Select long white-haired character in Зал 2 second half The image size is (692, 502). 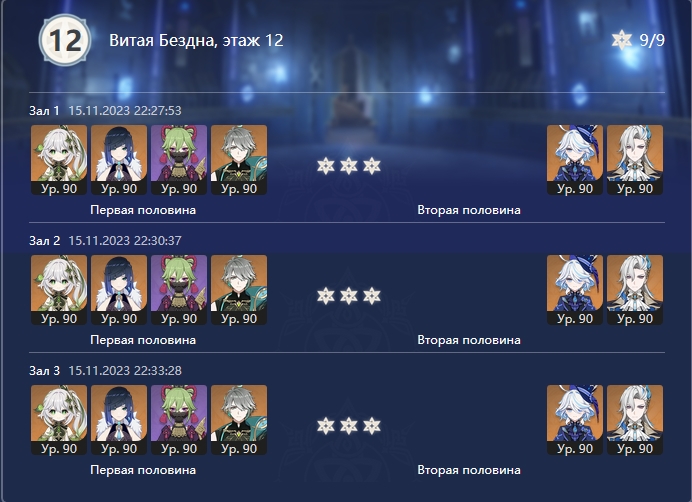click(x=635, y=290)
